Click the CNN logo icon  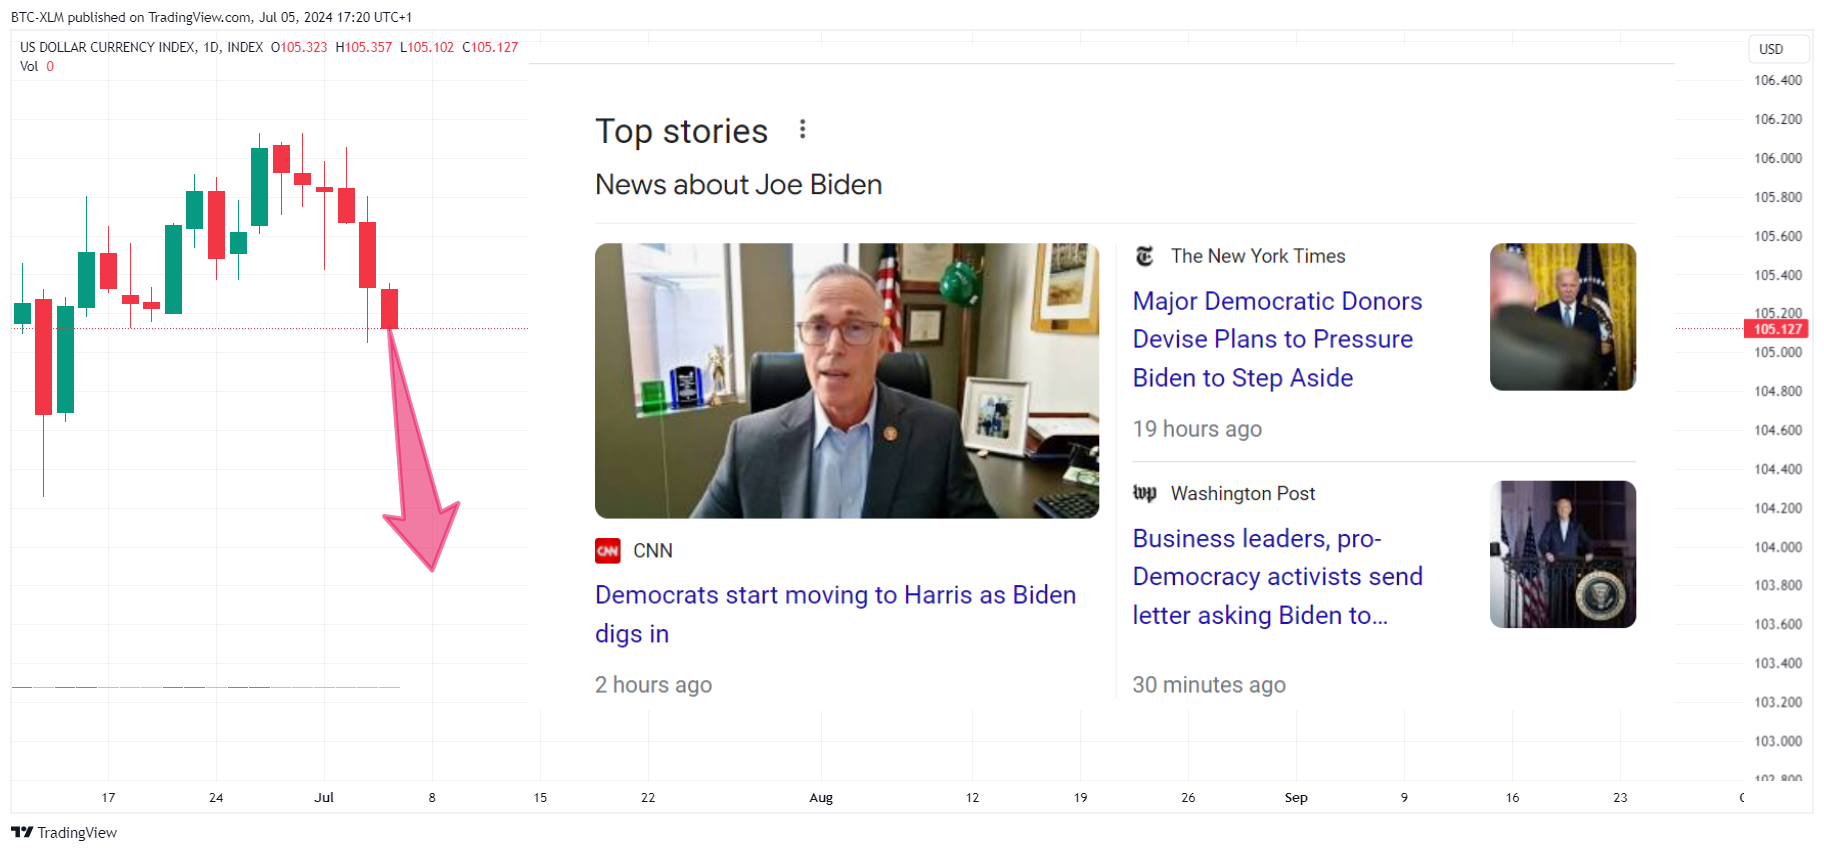tap(608, 551)
